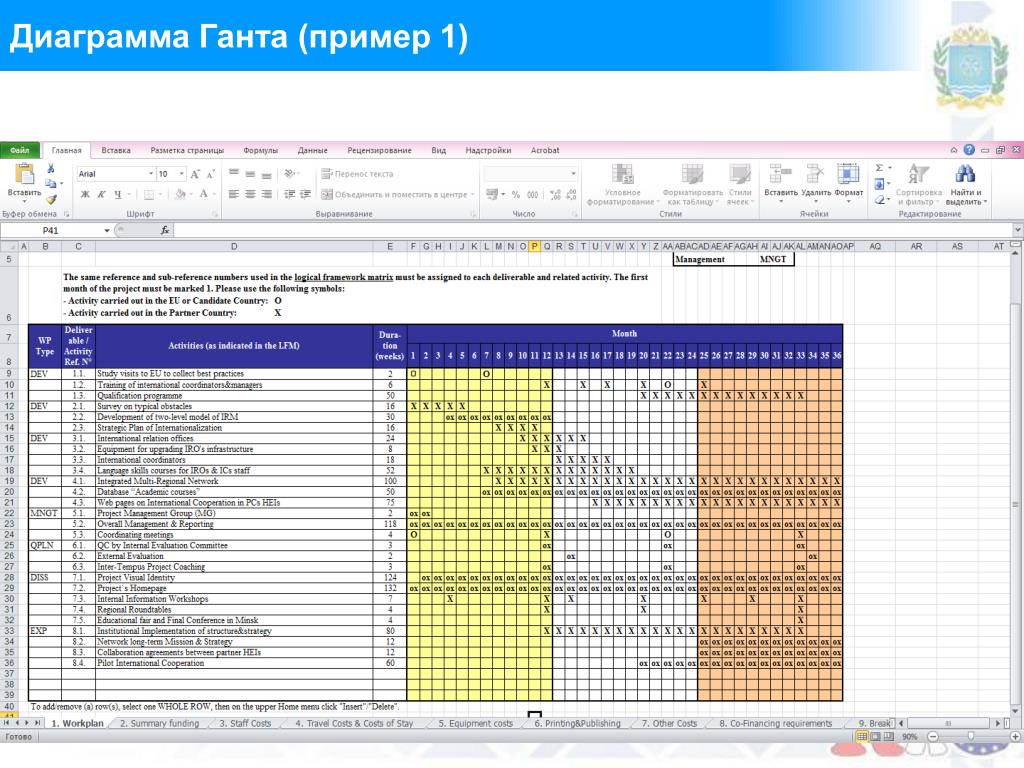Screen dimensions: 1024x768
Task: Open the '4. Travel Costs & Costs of Stay' sheet
Action: coord(354,724)
